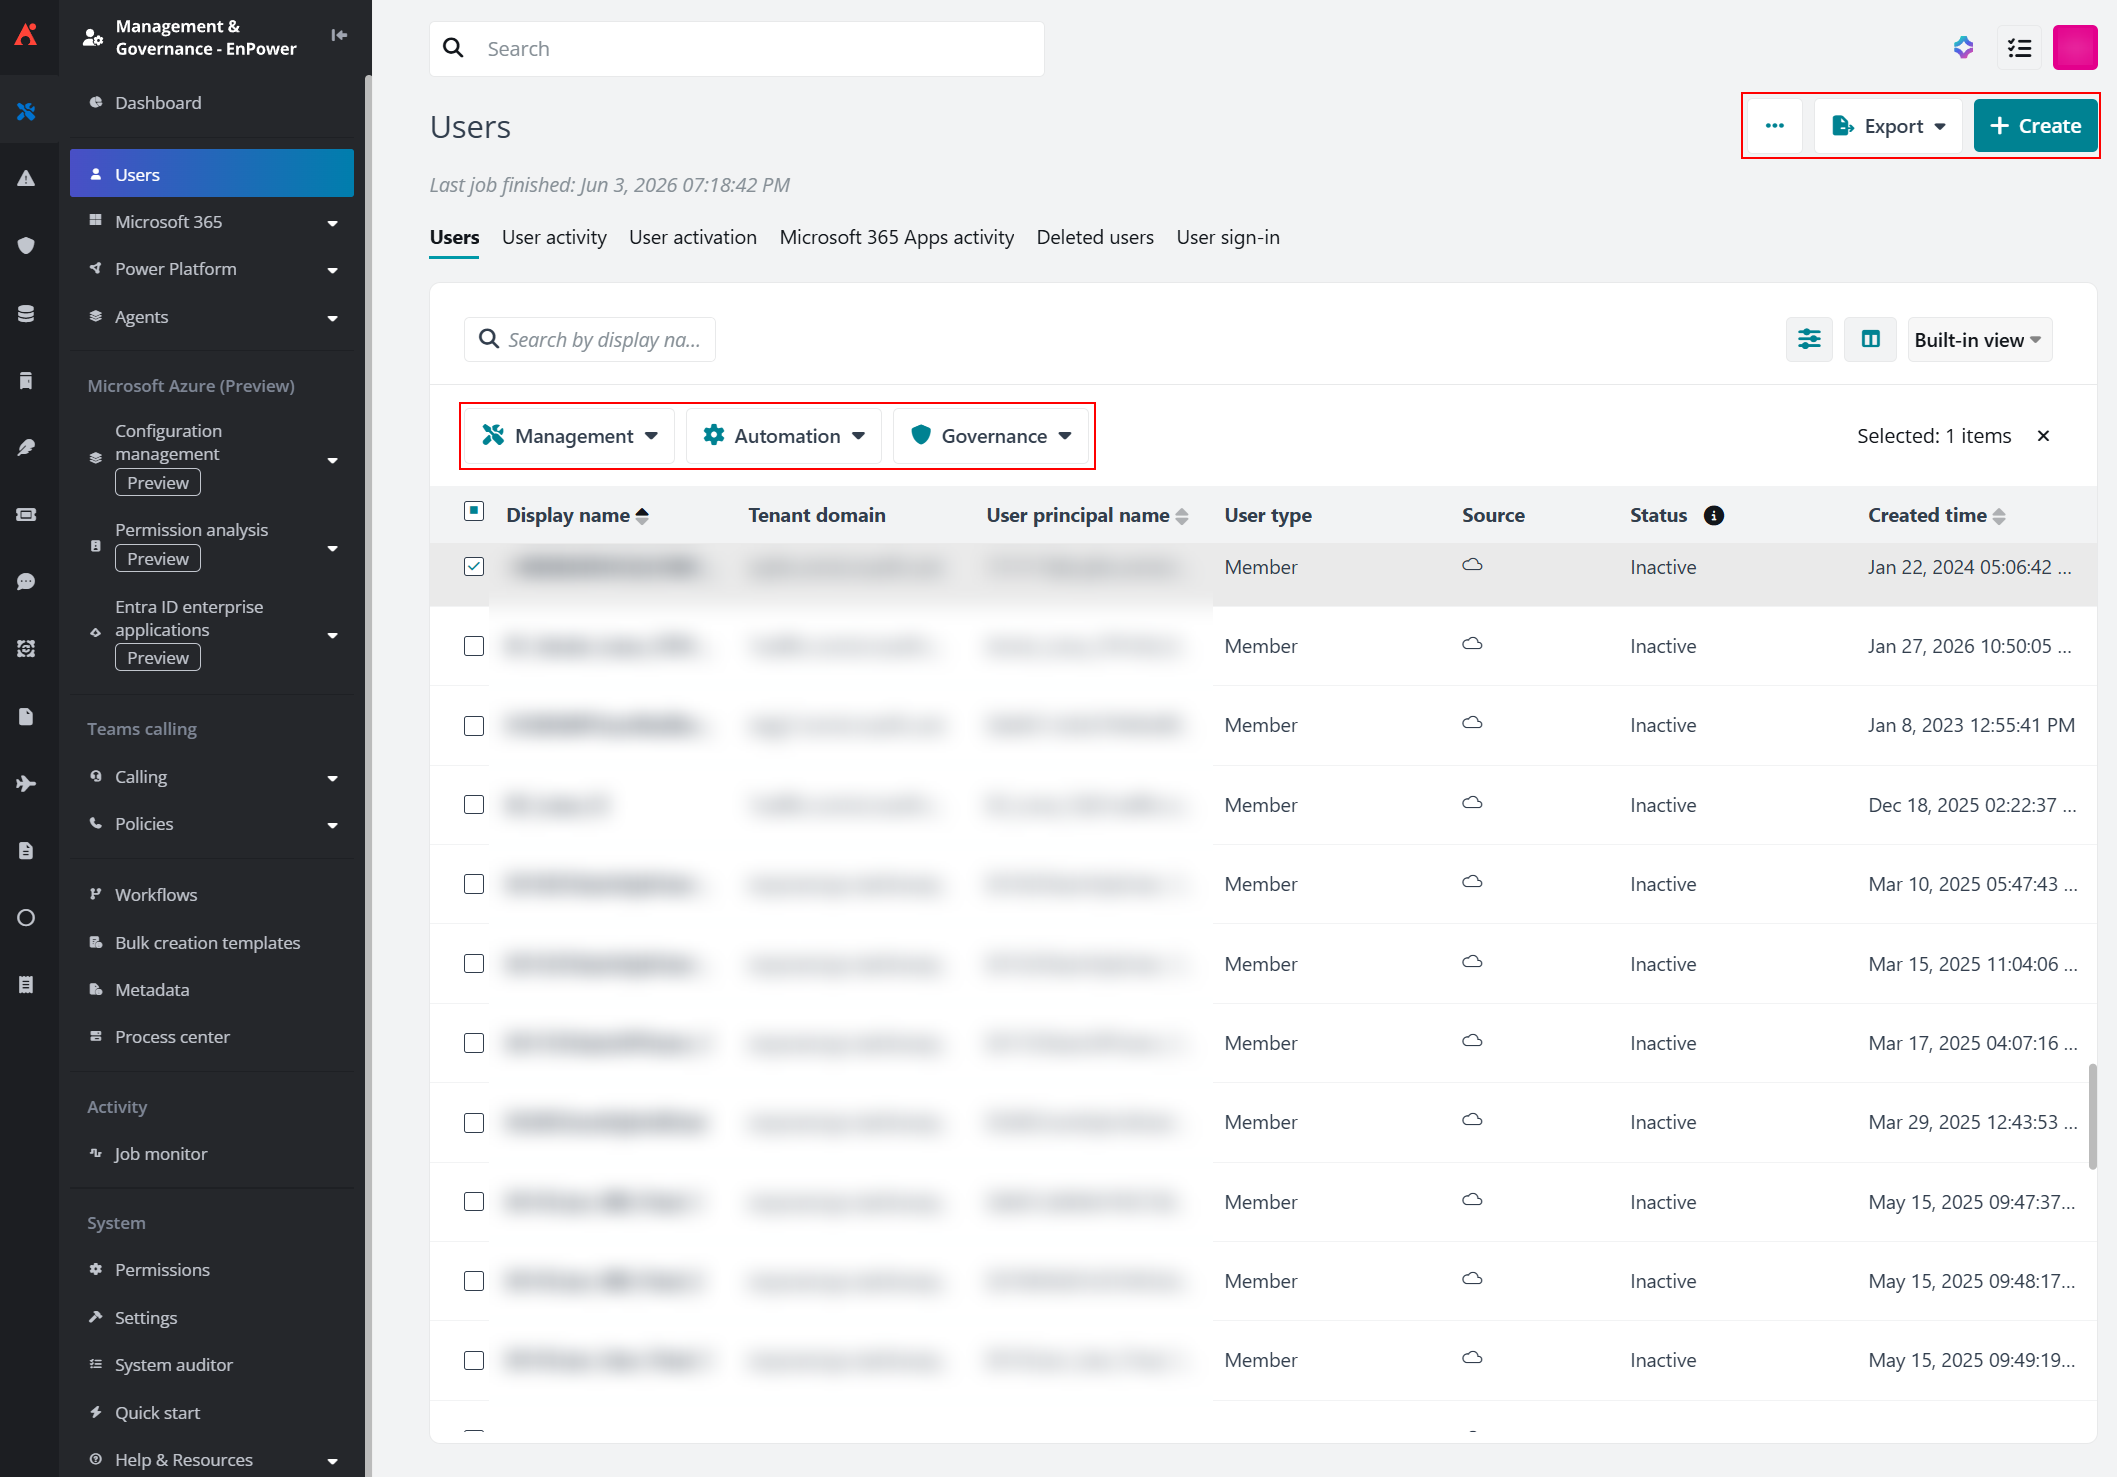Image resolution: width=2117 pixels, height=1477 pixels.
Task: Open the Governance dropdown
Action: point(991,436)
